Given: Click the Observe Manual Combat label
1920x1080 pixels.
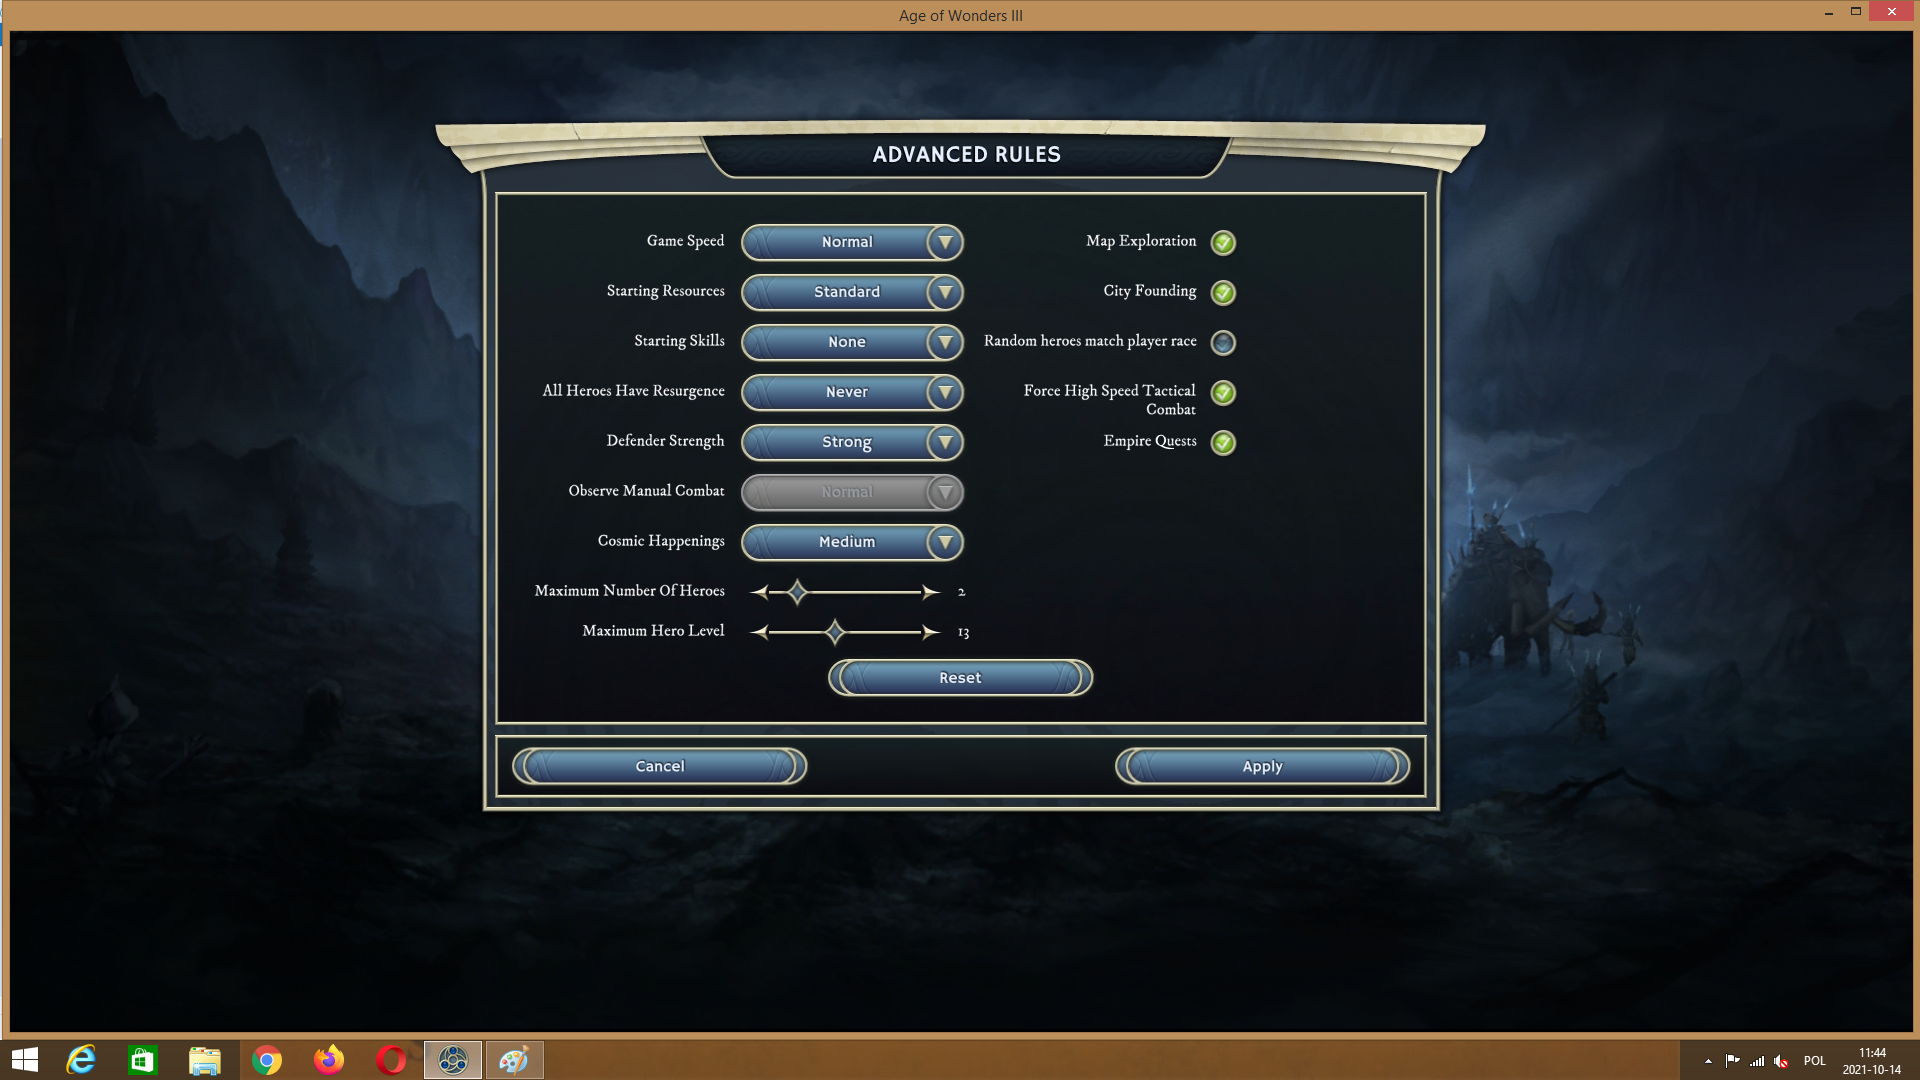Looking at the screenshot, I should 646,491.
